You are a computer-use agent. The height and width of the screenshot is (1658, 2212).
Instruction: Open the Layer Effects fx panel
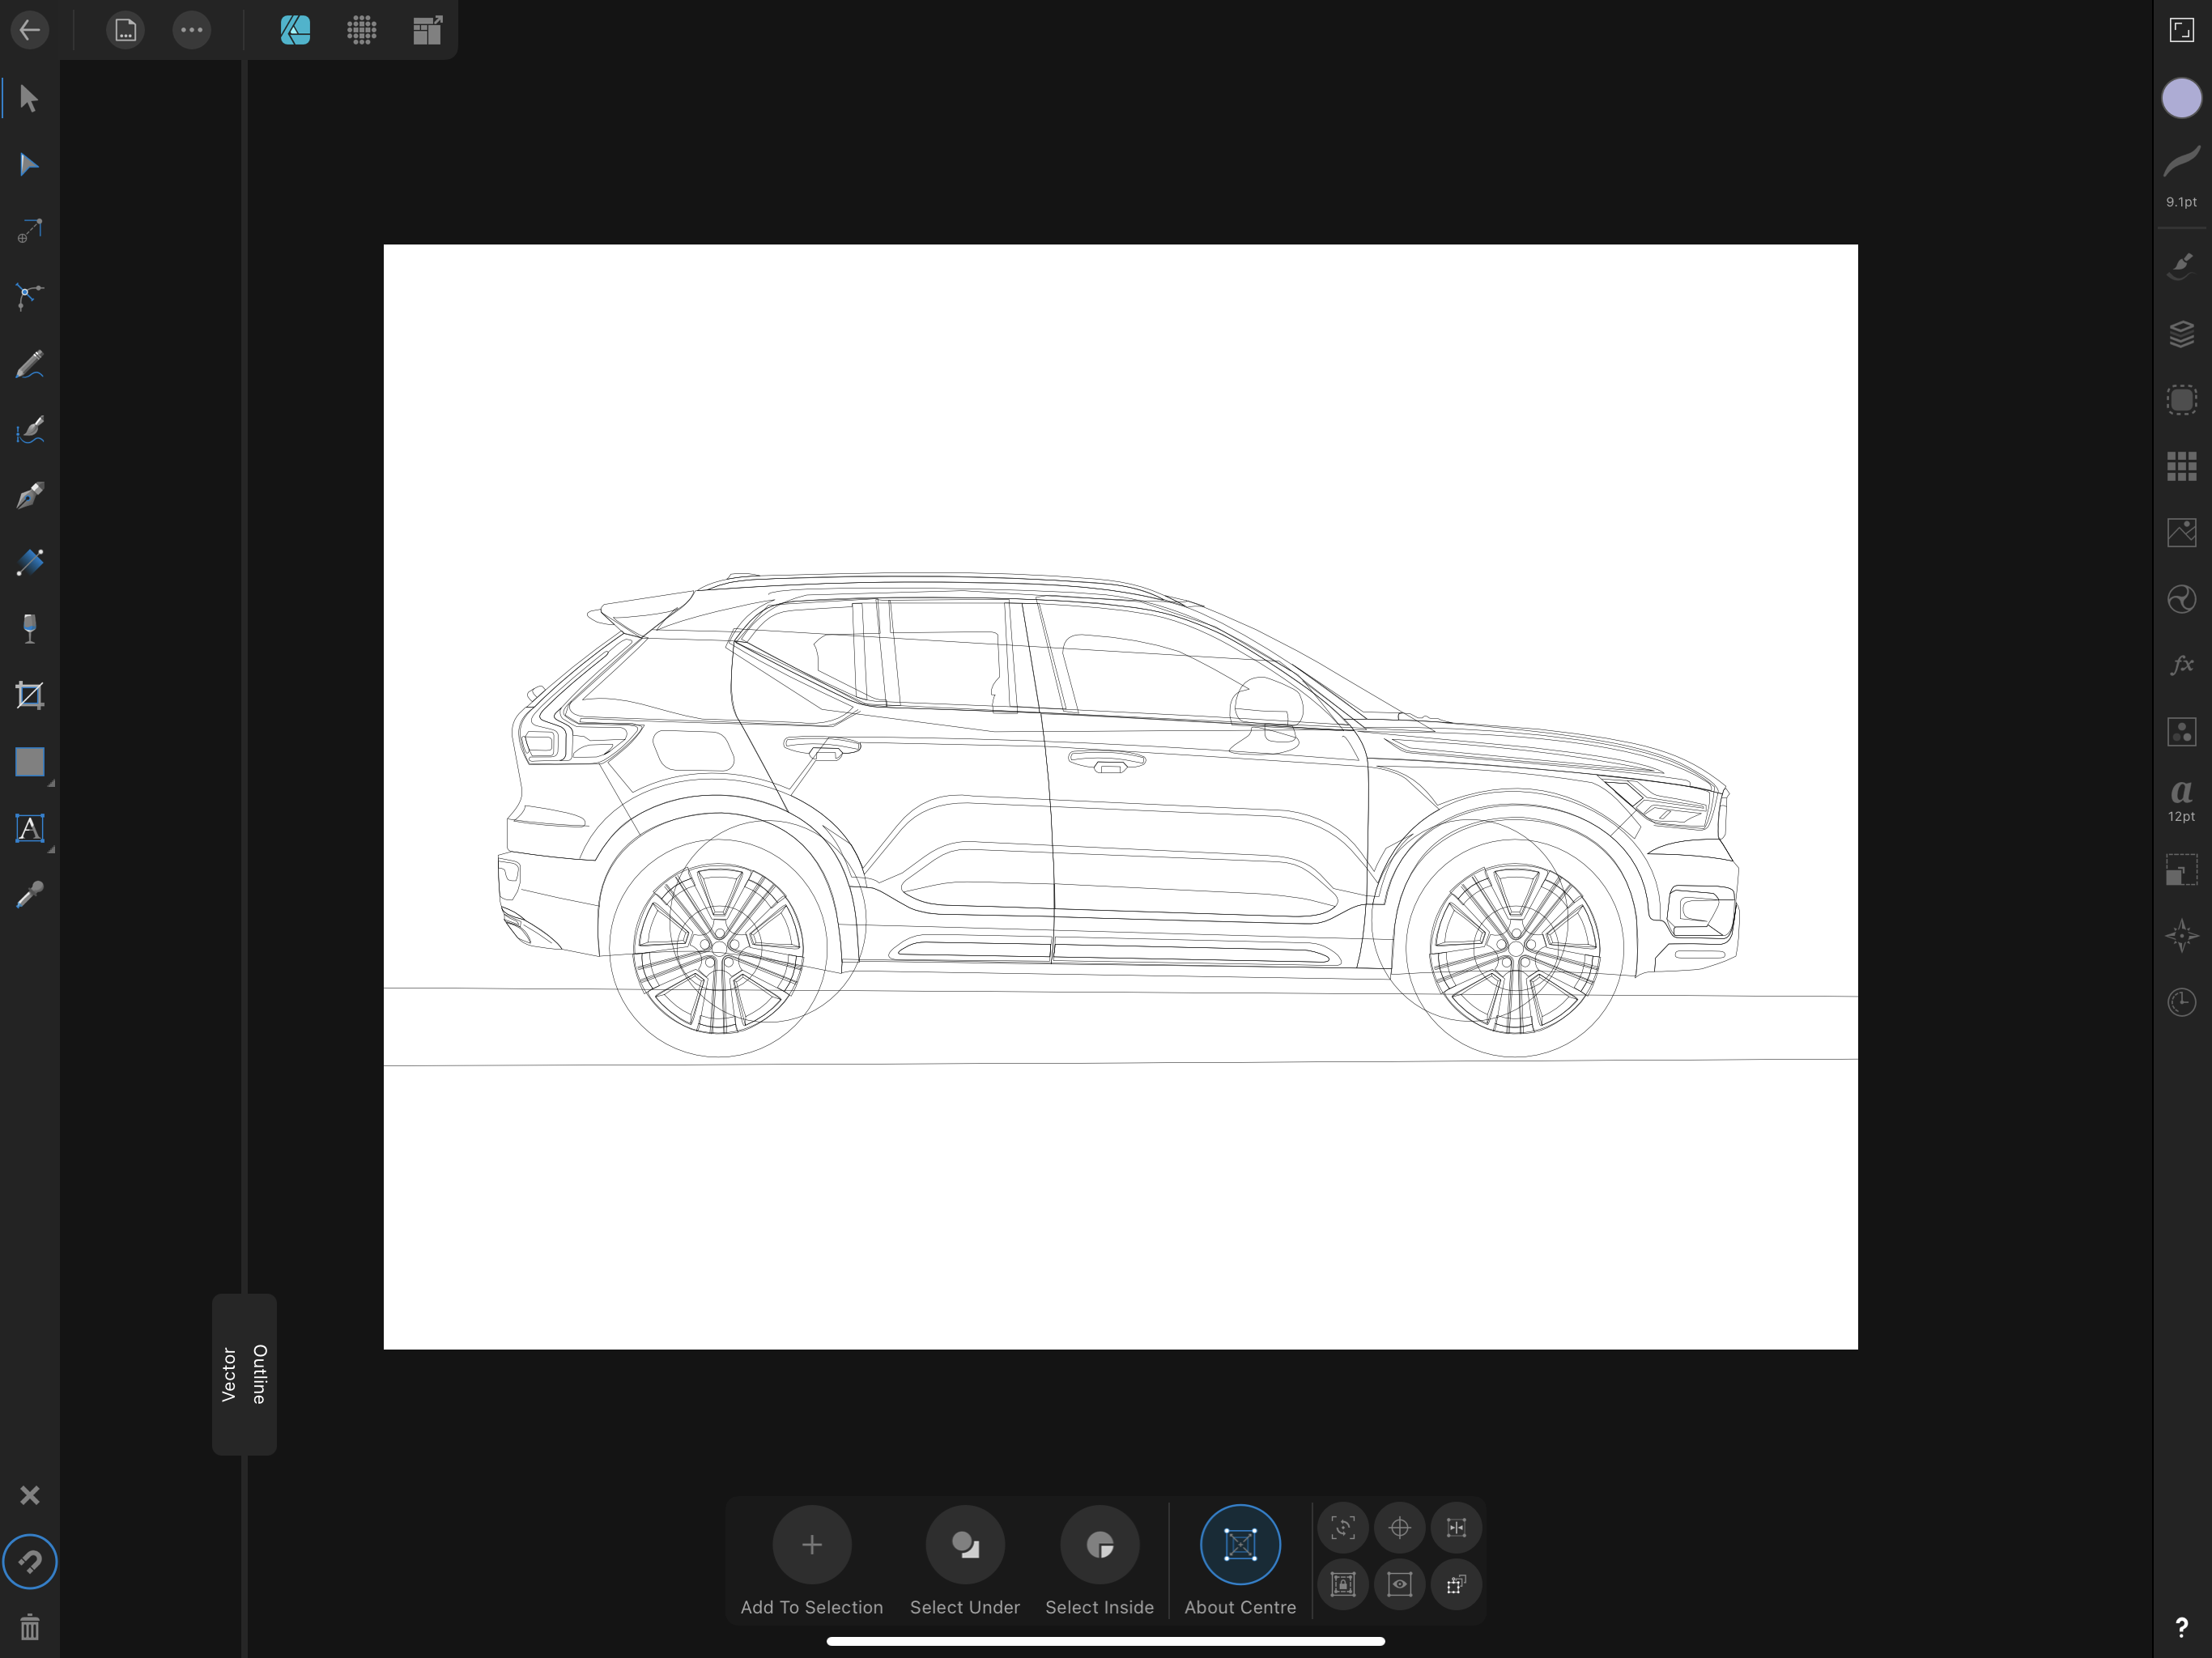[2181, 665]
